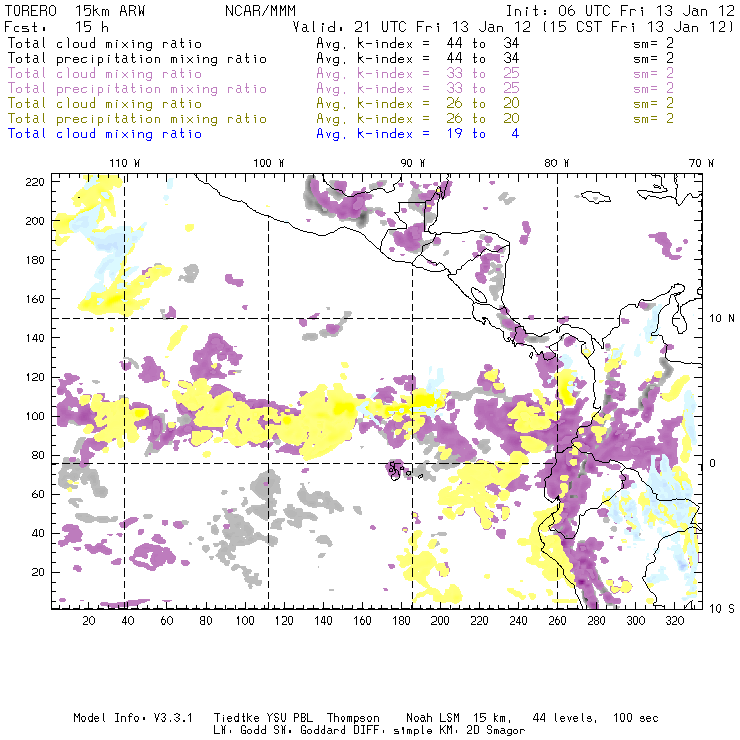
Task: Select the black "Total precipitation mixing ratio" legend line
Action: click(x=137, y=59)
